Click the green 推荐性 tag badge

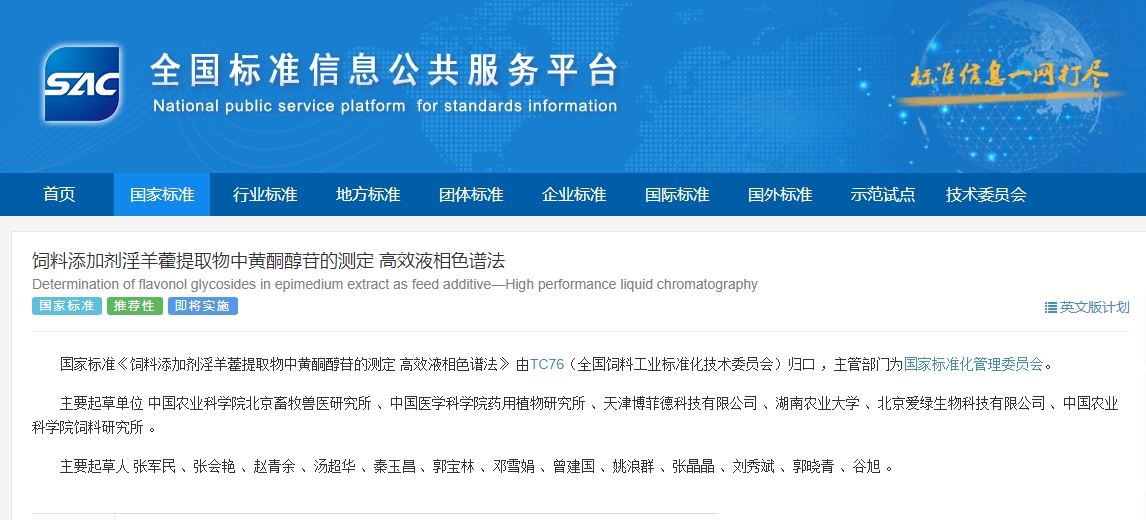pyautogui.click(x=135, y=306)
